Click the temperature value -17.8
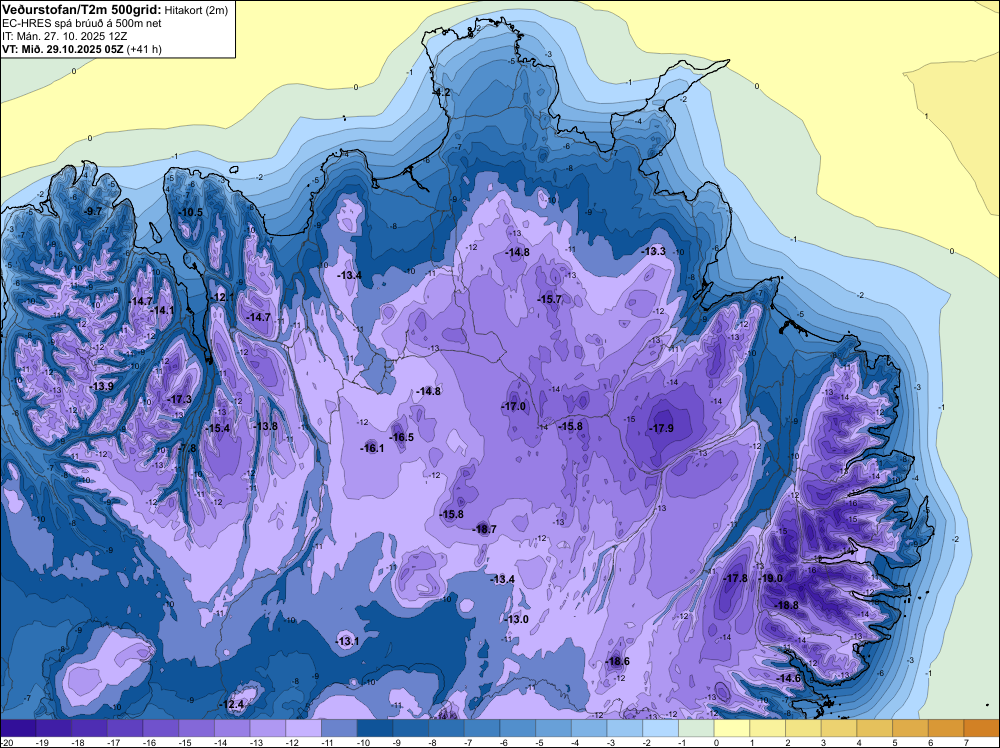 [736, 578]
